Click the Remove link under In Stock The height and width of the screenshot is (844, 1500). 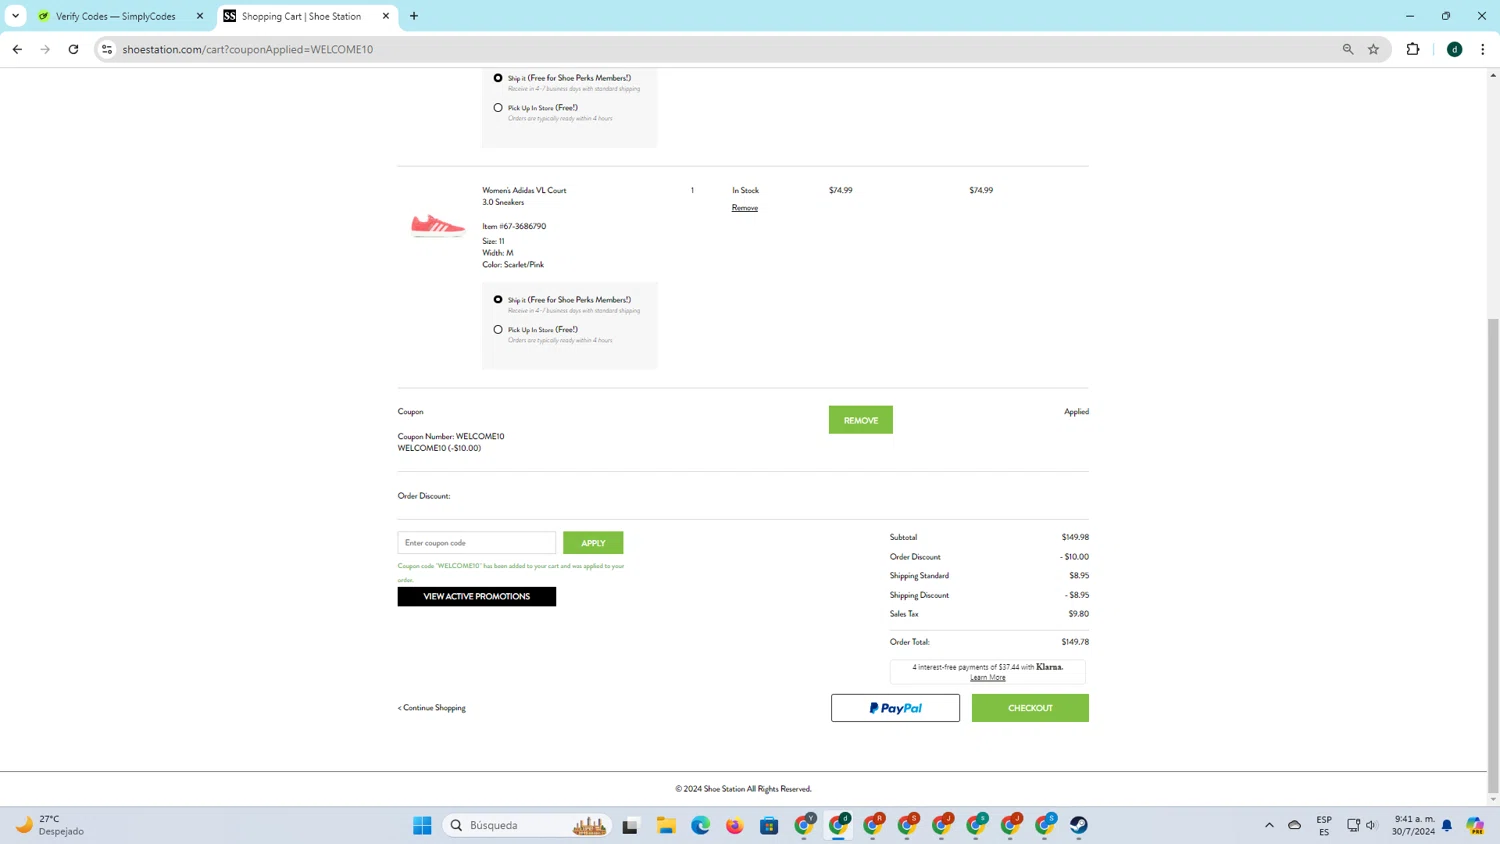pos(745,208)
